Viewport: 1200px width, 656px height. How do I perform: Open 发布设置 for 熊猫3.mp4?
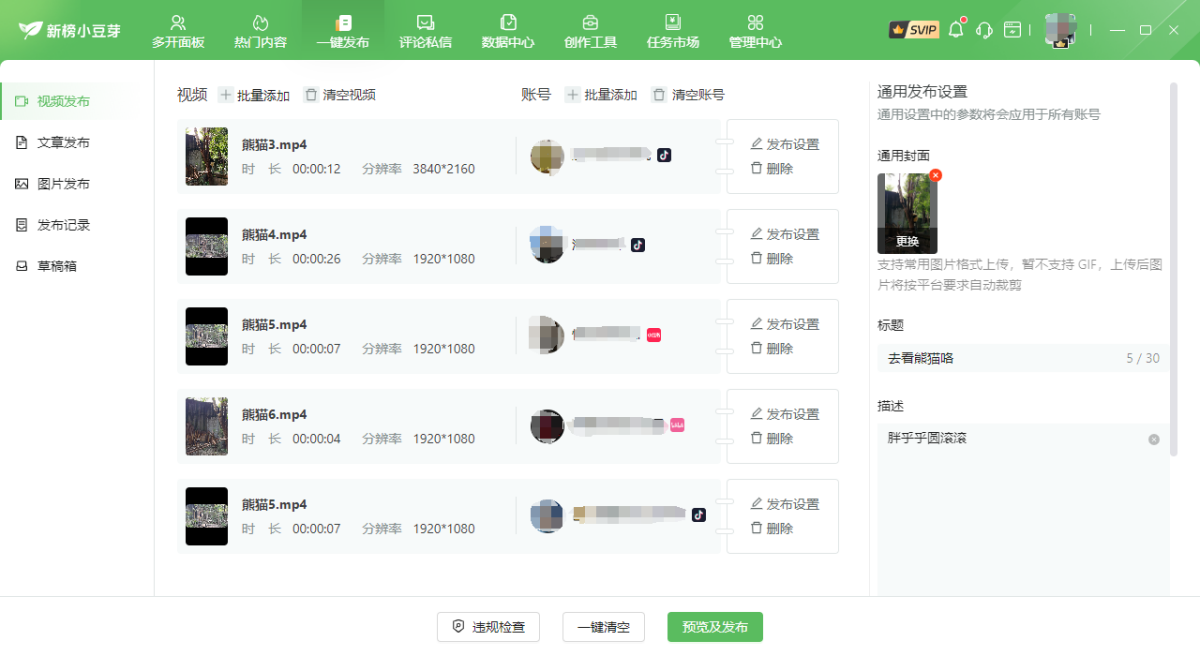click(x=785, y=144)
